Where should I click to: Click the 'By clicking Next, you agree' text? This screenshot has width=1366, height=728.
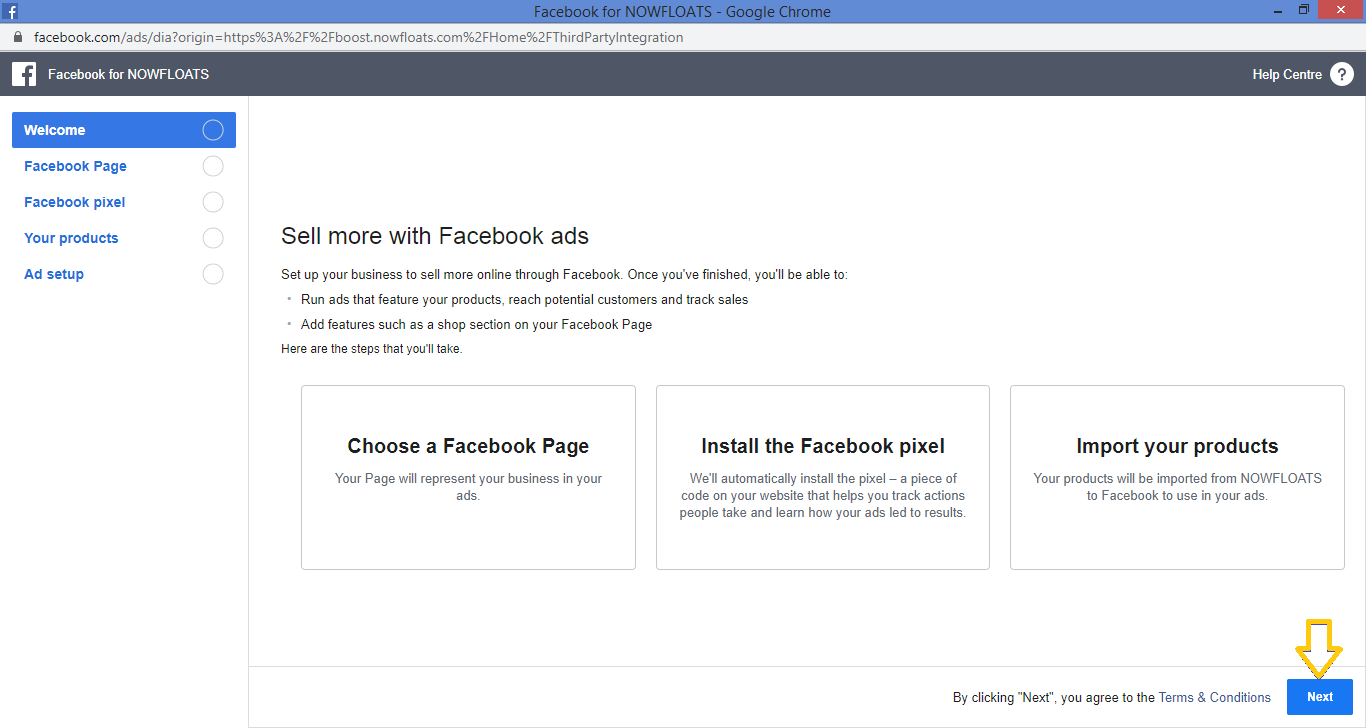coord(1053,697)
